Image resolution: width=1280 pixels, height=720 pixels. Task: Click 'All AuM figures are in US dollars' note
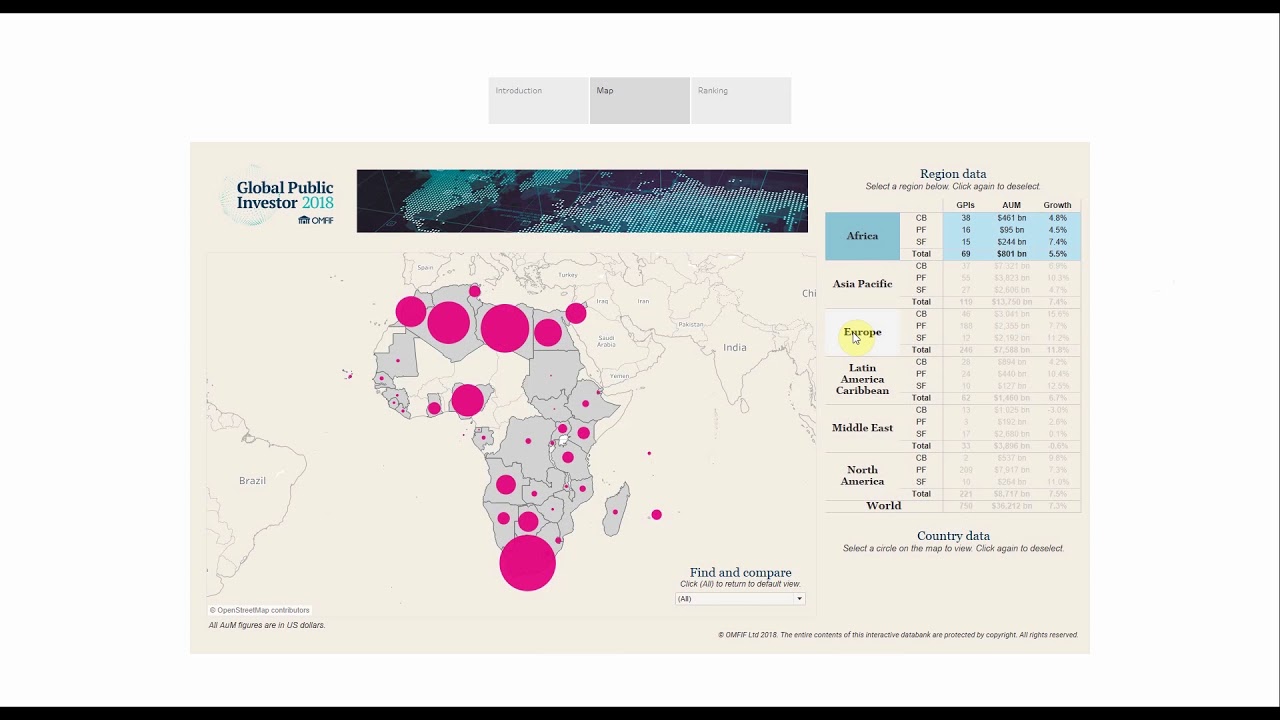[267, 625]
